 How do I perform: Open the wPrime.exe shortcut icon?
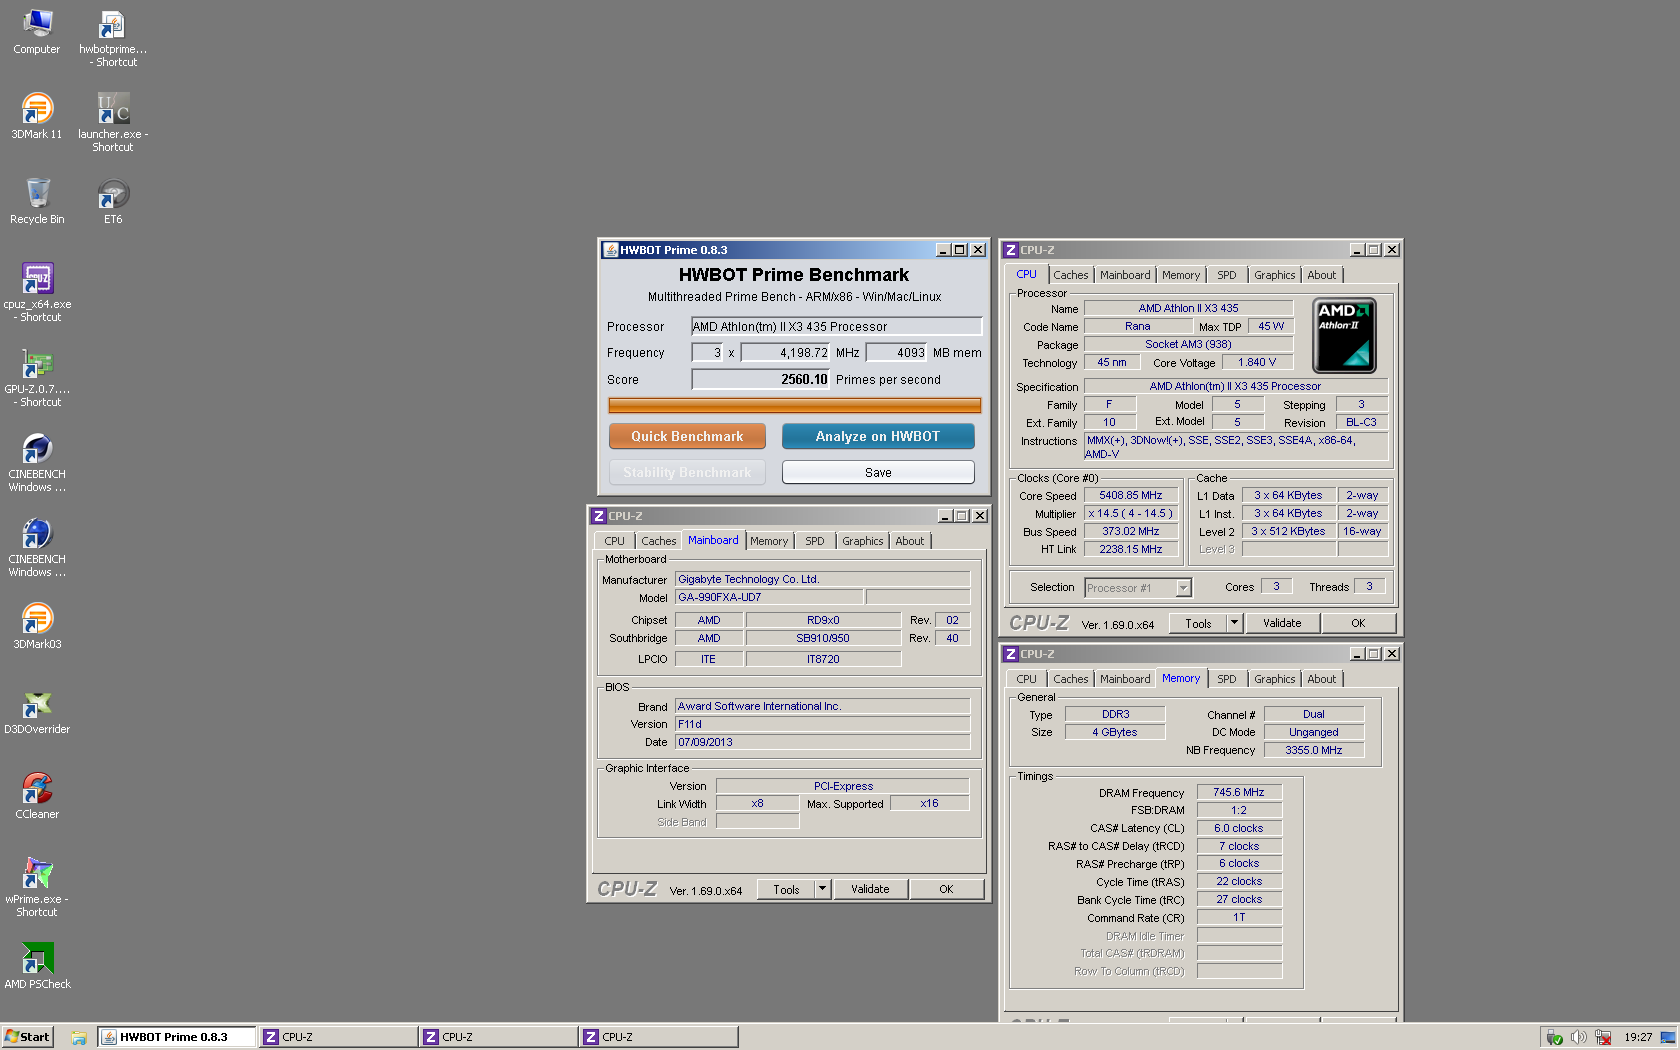click(x=37, y=887)
